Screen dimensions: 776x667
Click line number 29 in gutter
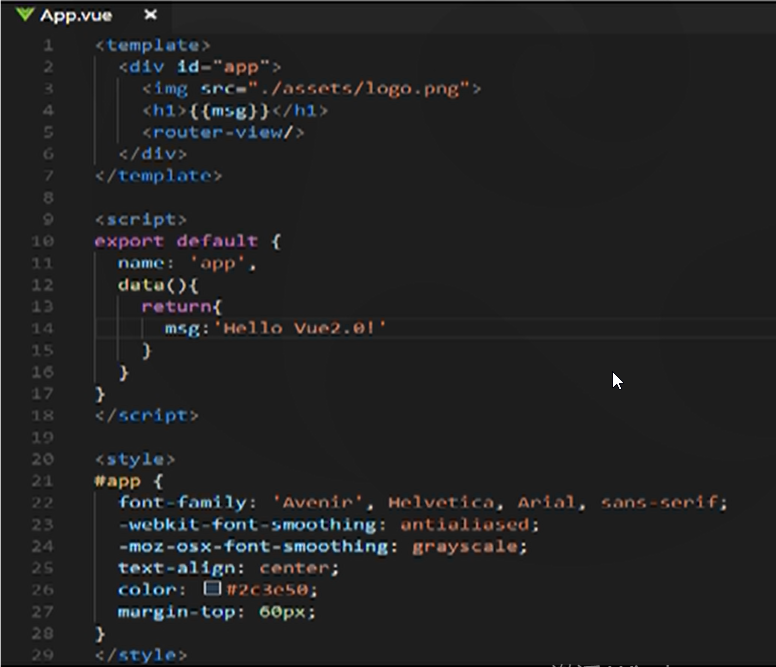coord(43,655)
